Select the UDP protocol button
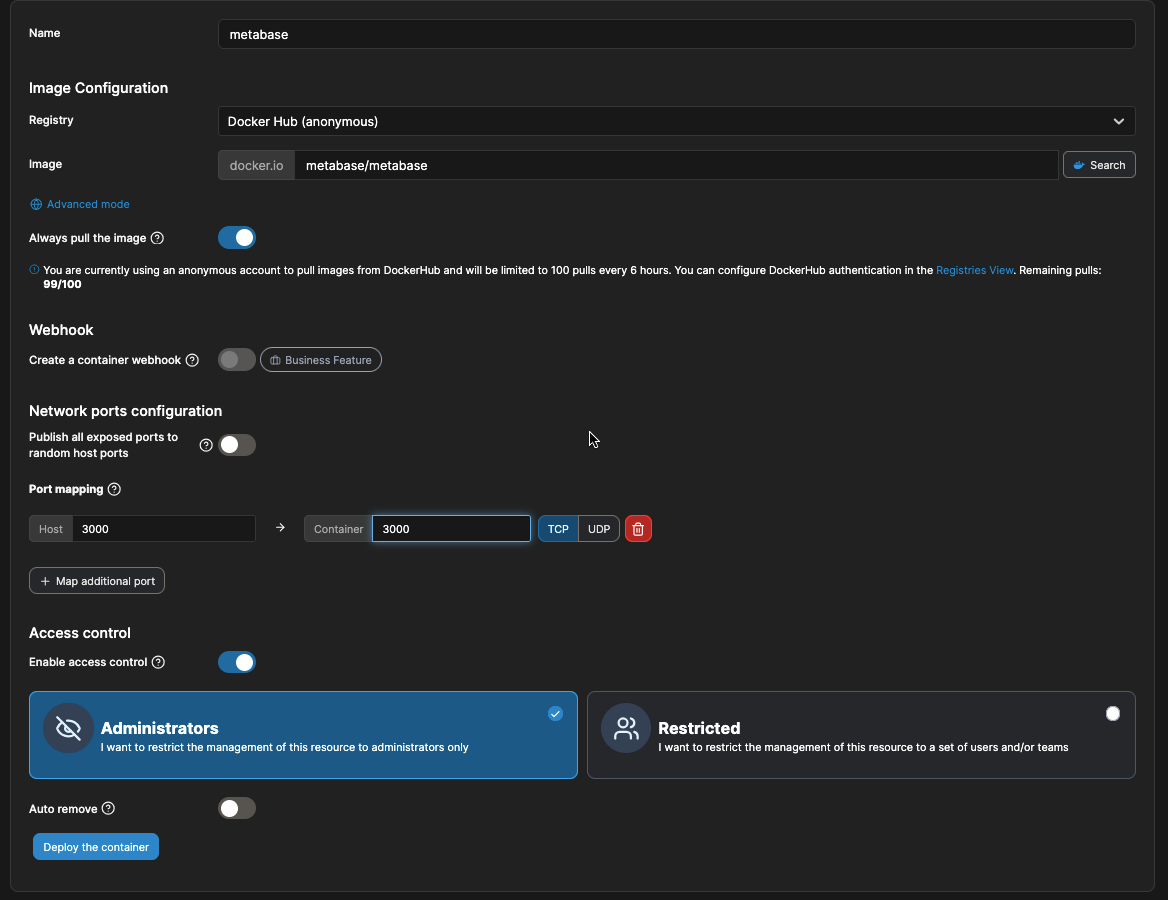This screenshot has width=1168, height=900. pyautogui.click(x=599, y=529)
